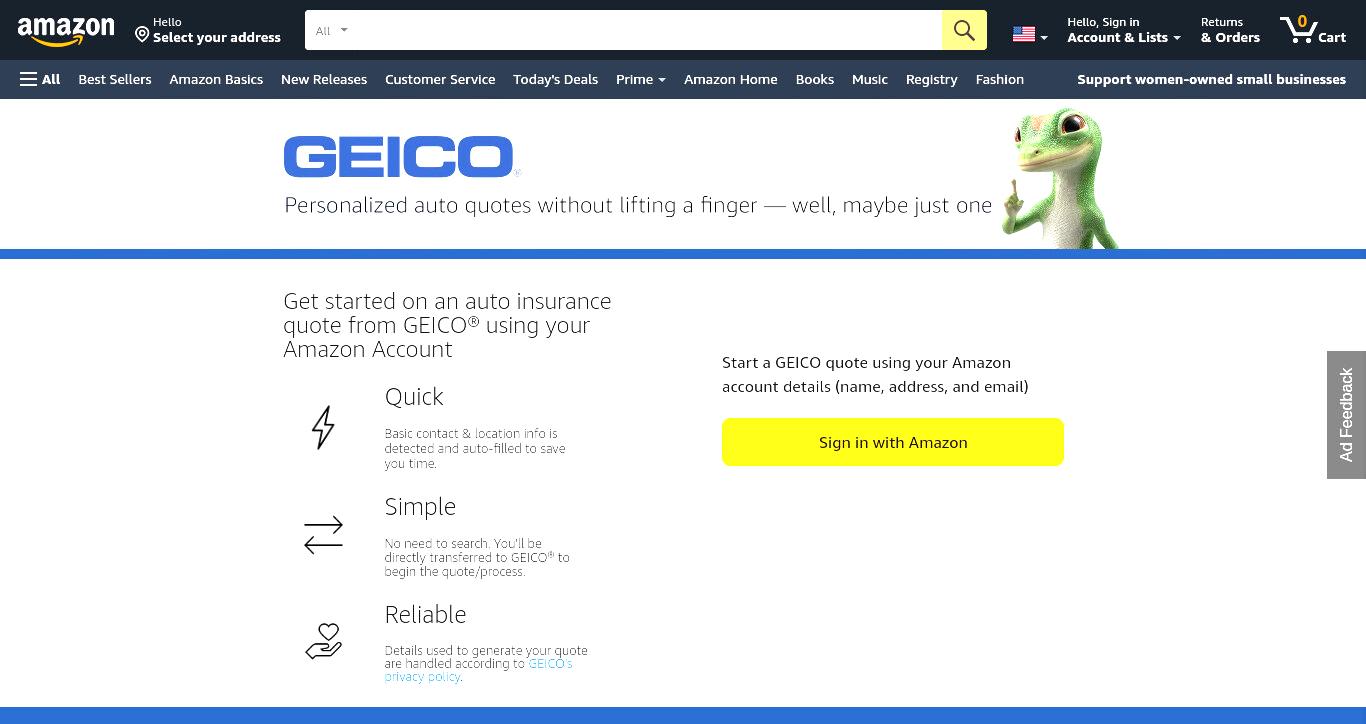This screenshot has height=724, width=1366.
Task: Click the US flag language icon
Action: [x=1024, y=34]
